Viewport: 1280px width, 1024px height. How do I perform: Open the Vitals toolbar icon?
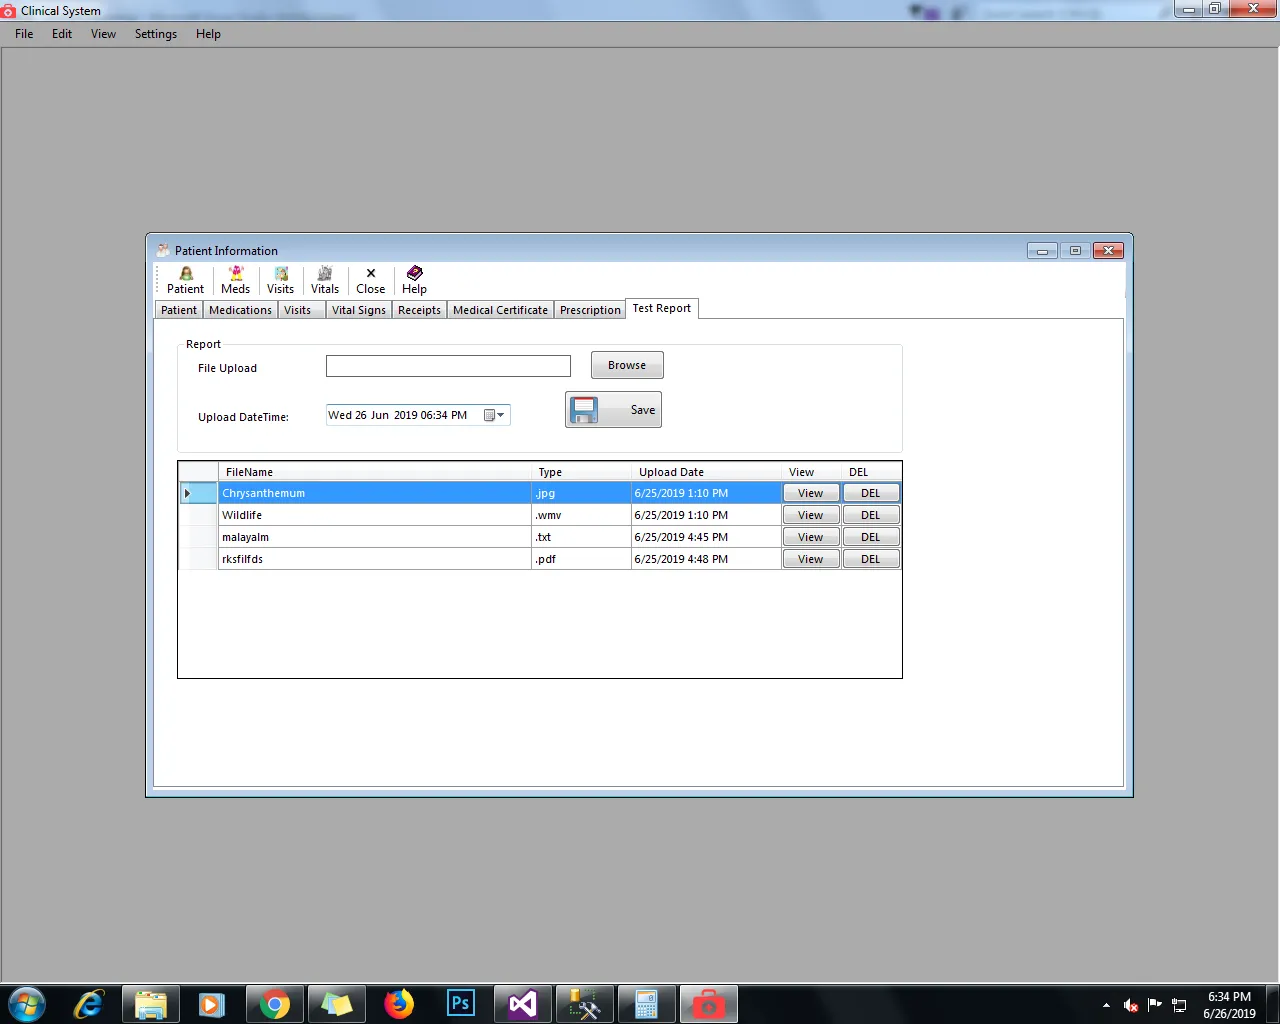pos(325,280)
